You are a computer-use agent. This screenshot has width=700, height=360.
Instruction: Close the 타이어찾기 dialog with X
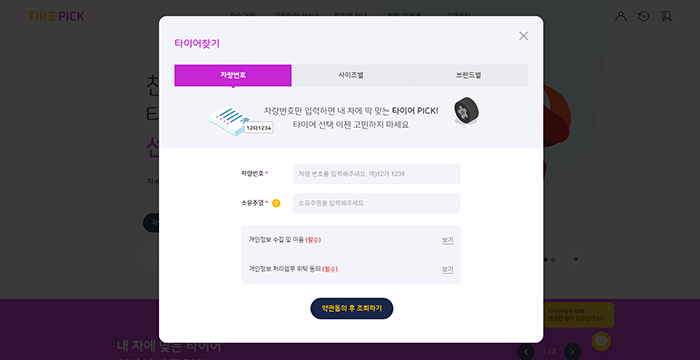point(524,36)
